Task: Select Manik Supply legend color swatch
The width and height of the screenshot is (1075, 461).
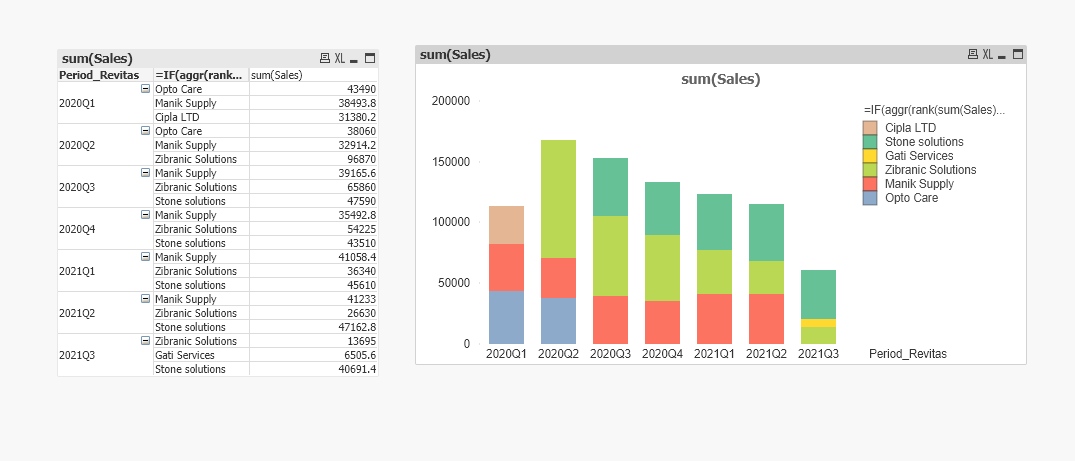Action: pyautogui.click(x=870, y=184)
